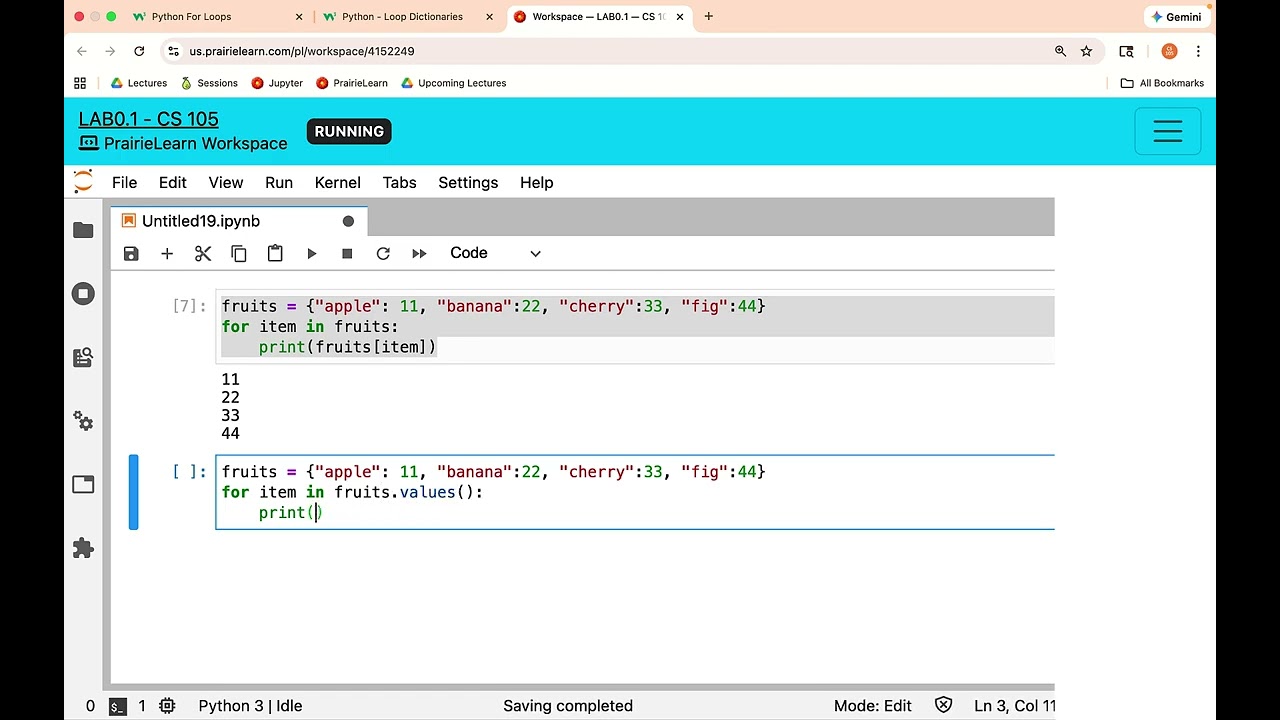Image resolution: width=1280 pixels, height=720 pixels.
Task: Open a new browser tab
Action: pyautogui.click(x=708, y=16)
